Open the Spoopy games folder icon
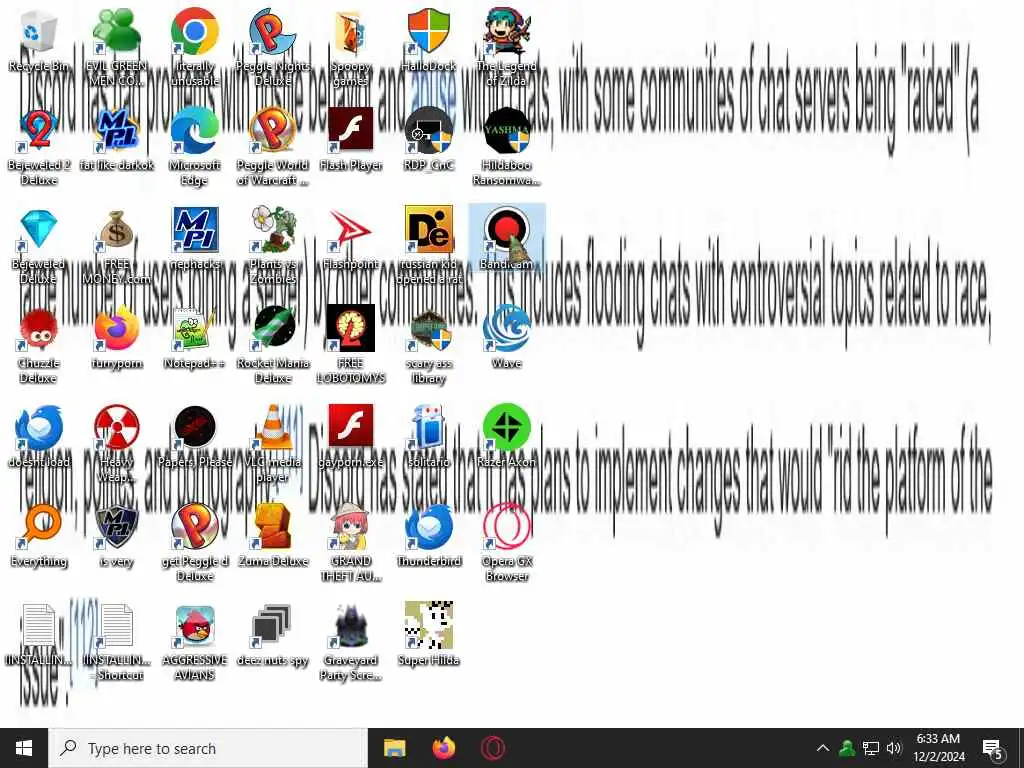 click(351, 33)
